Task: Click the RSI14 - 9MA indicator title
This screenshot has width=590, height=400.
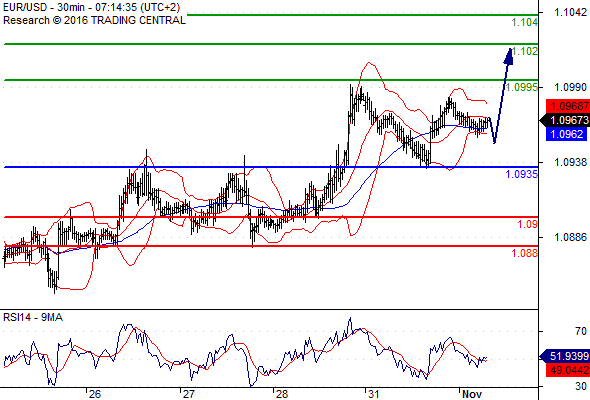Action: click(x=33, y=318)
